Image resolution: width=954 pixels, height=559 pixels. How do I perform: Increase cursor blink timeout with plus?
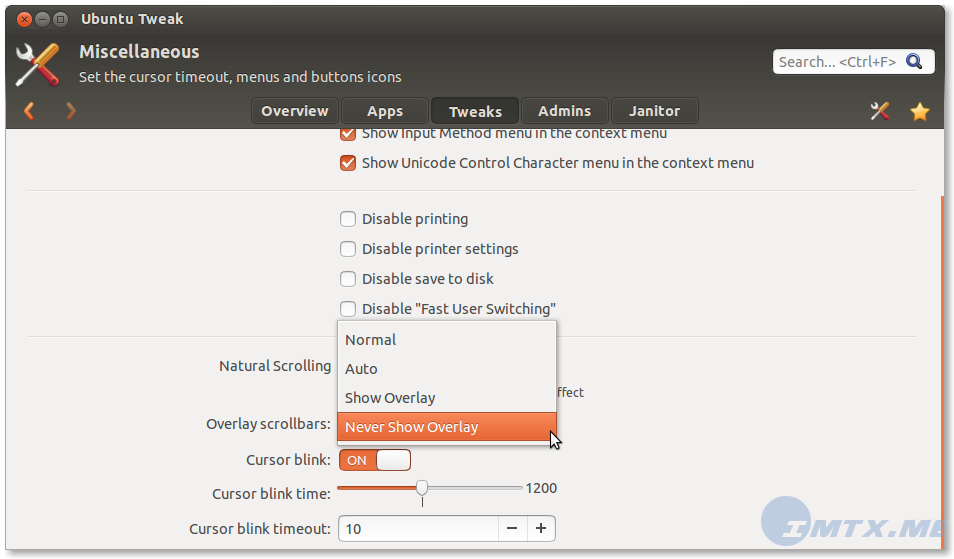[x=540, y=529]
